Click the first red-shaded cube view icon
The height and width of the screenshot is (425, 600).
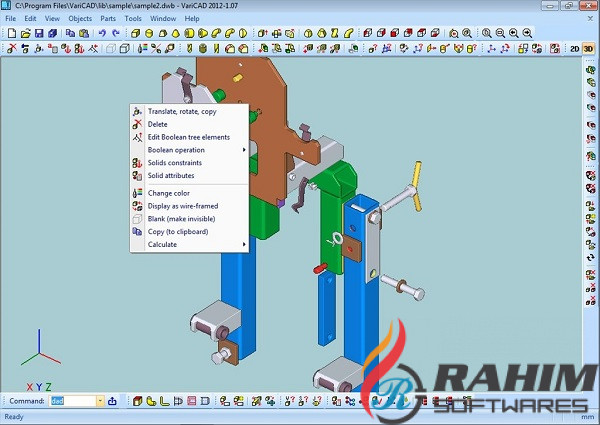coord(368,33)
